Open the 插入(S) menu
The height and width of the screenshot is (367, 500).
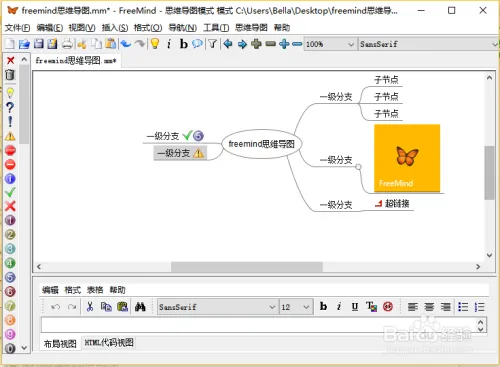[115, 28]
